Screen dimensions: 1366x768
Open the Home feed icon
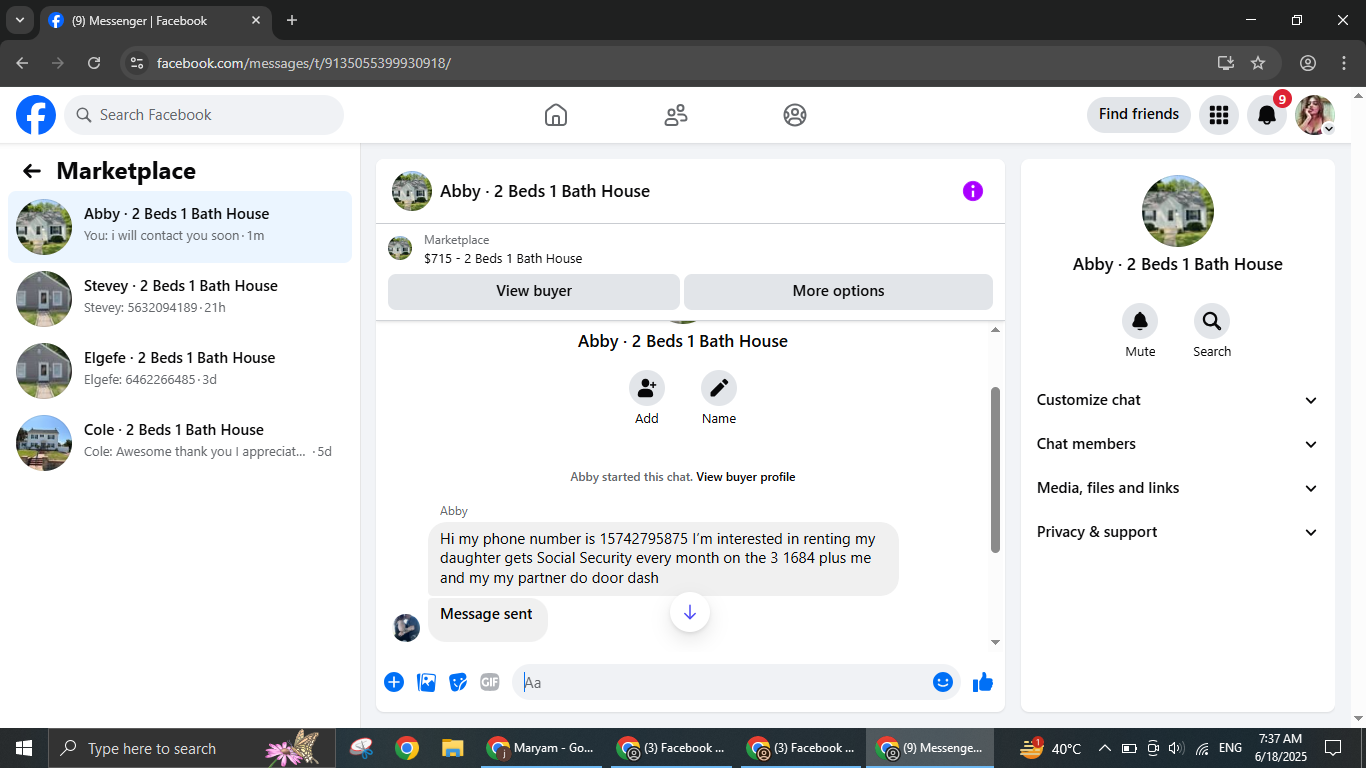[556, 115]
